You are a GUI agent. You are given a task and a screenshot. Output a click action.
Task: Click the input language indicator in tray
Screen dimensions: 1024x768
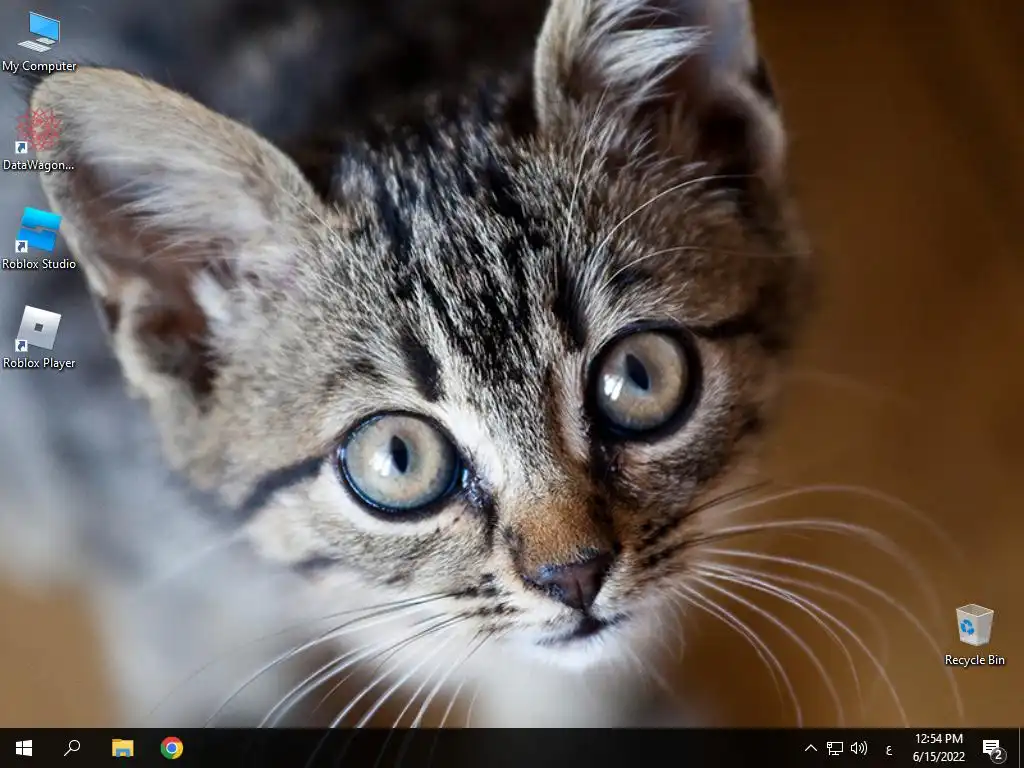coord(888,750)
